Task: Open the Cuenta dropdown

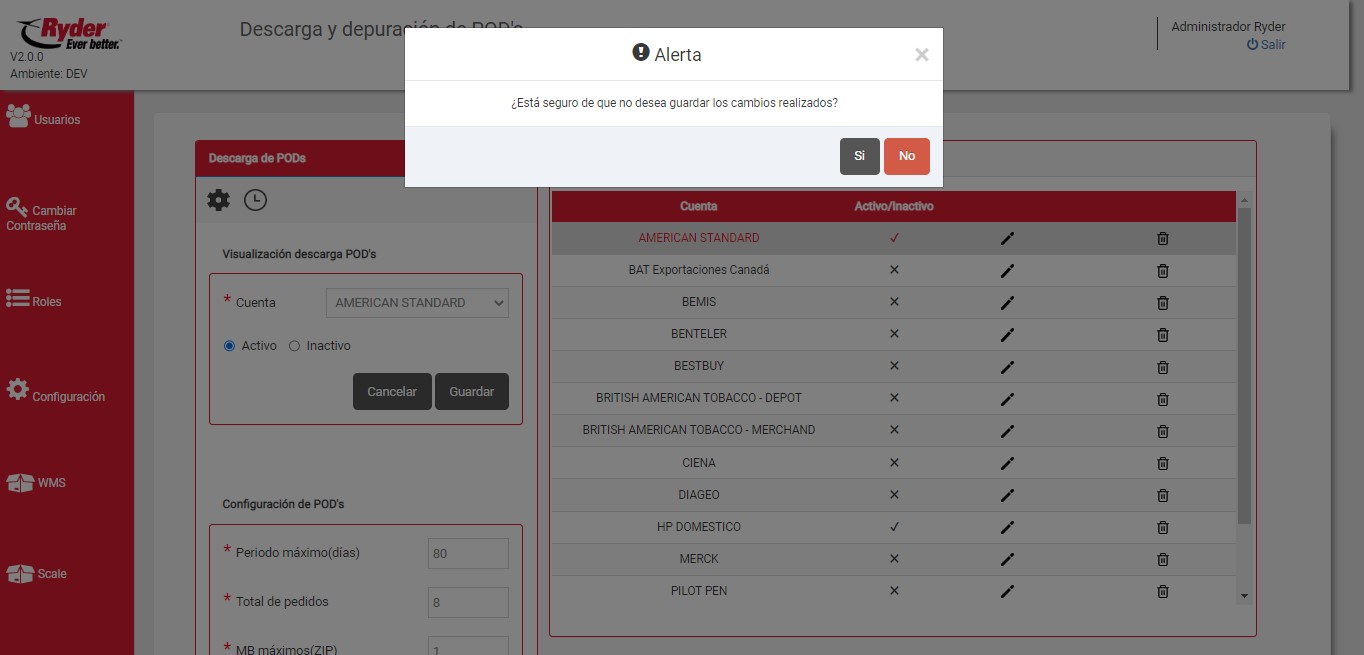Action: click(417, 303)
